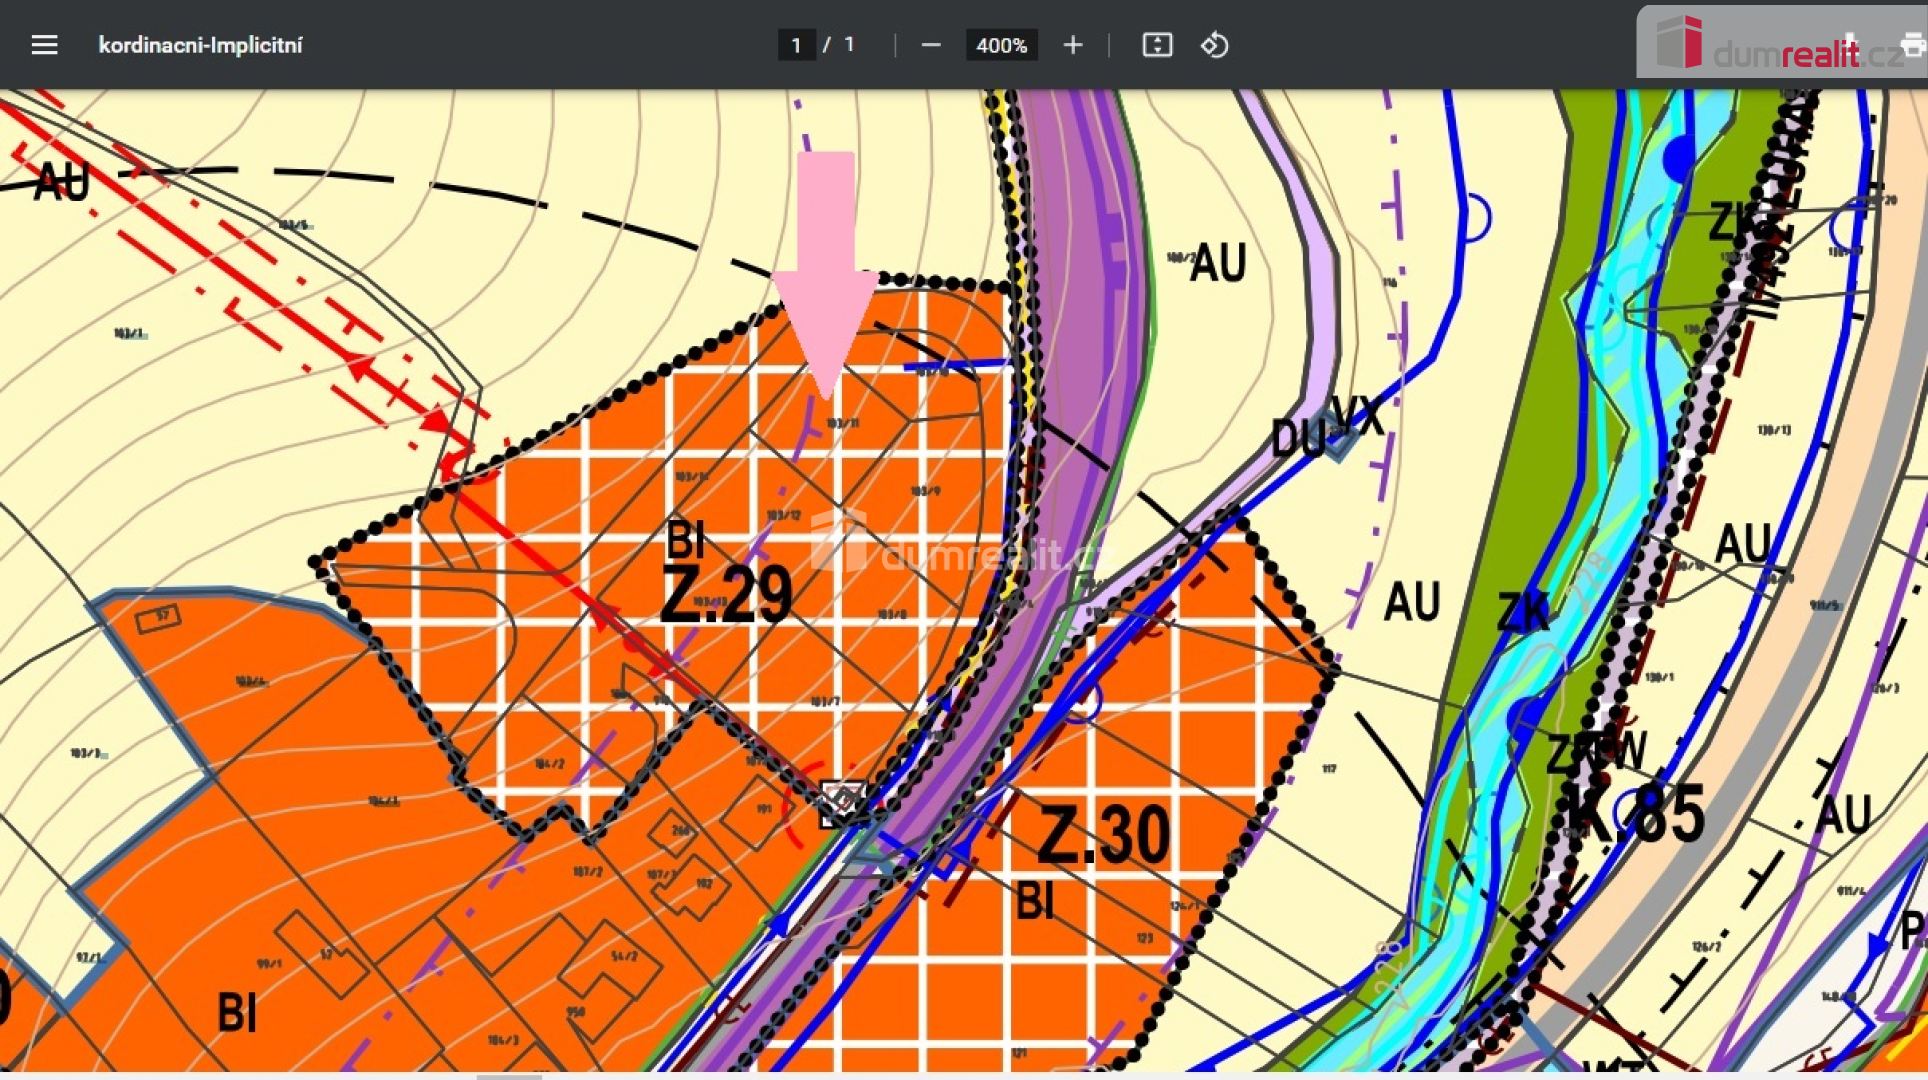Click the horizontal scrollbar at the bottom
This screenshot has width=1928, height=1080.
pyautogui.click(x=509, y=1076)
